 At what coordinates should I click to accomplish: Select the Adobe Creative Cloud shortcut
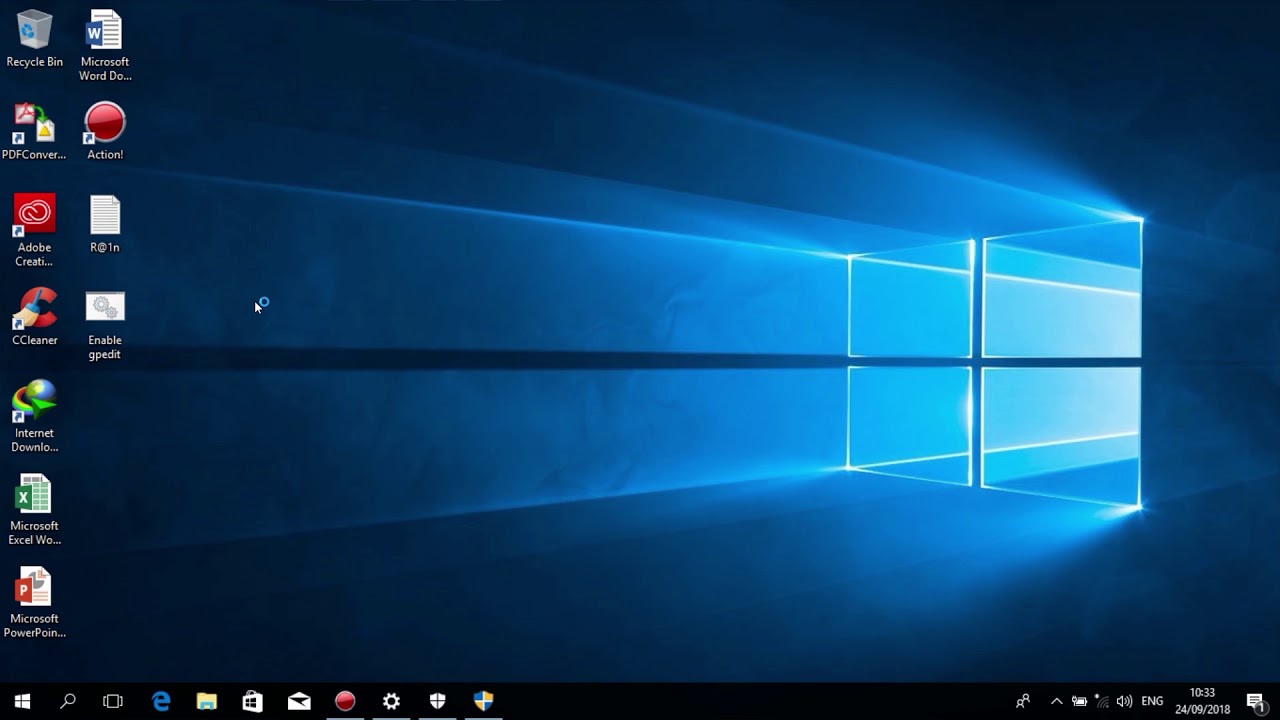(x=34, y=231)
